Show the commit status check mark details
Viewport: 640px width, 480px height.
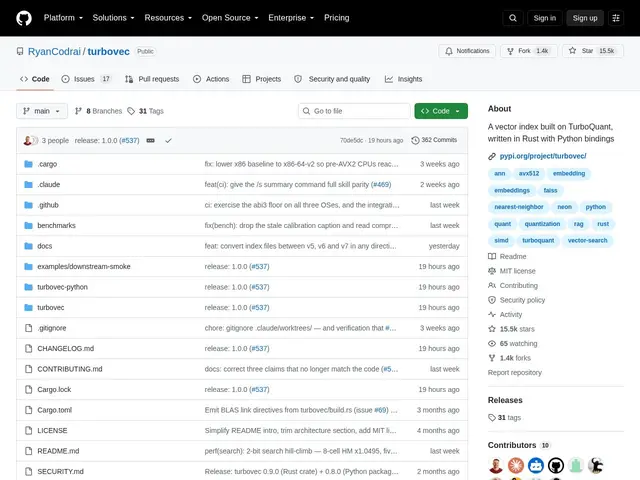(x=168, y=140)
